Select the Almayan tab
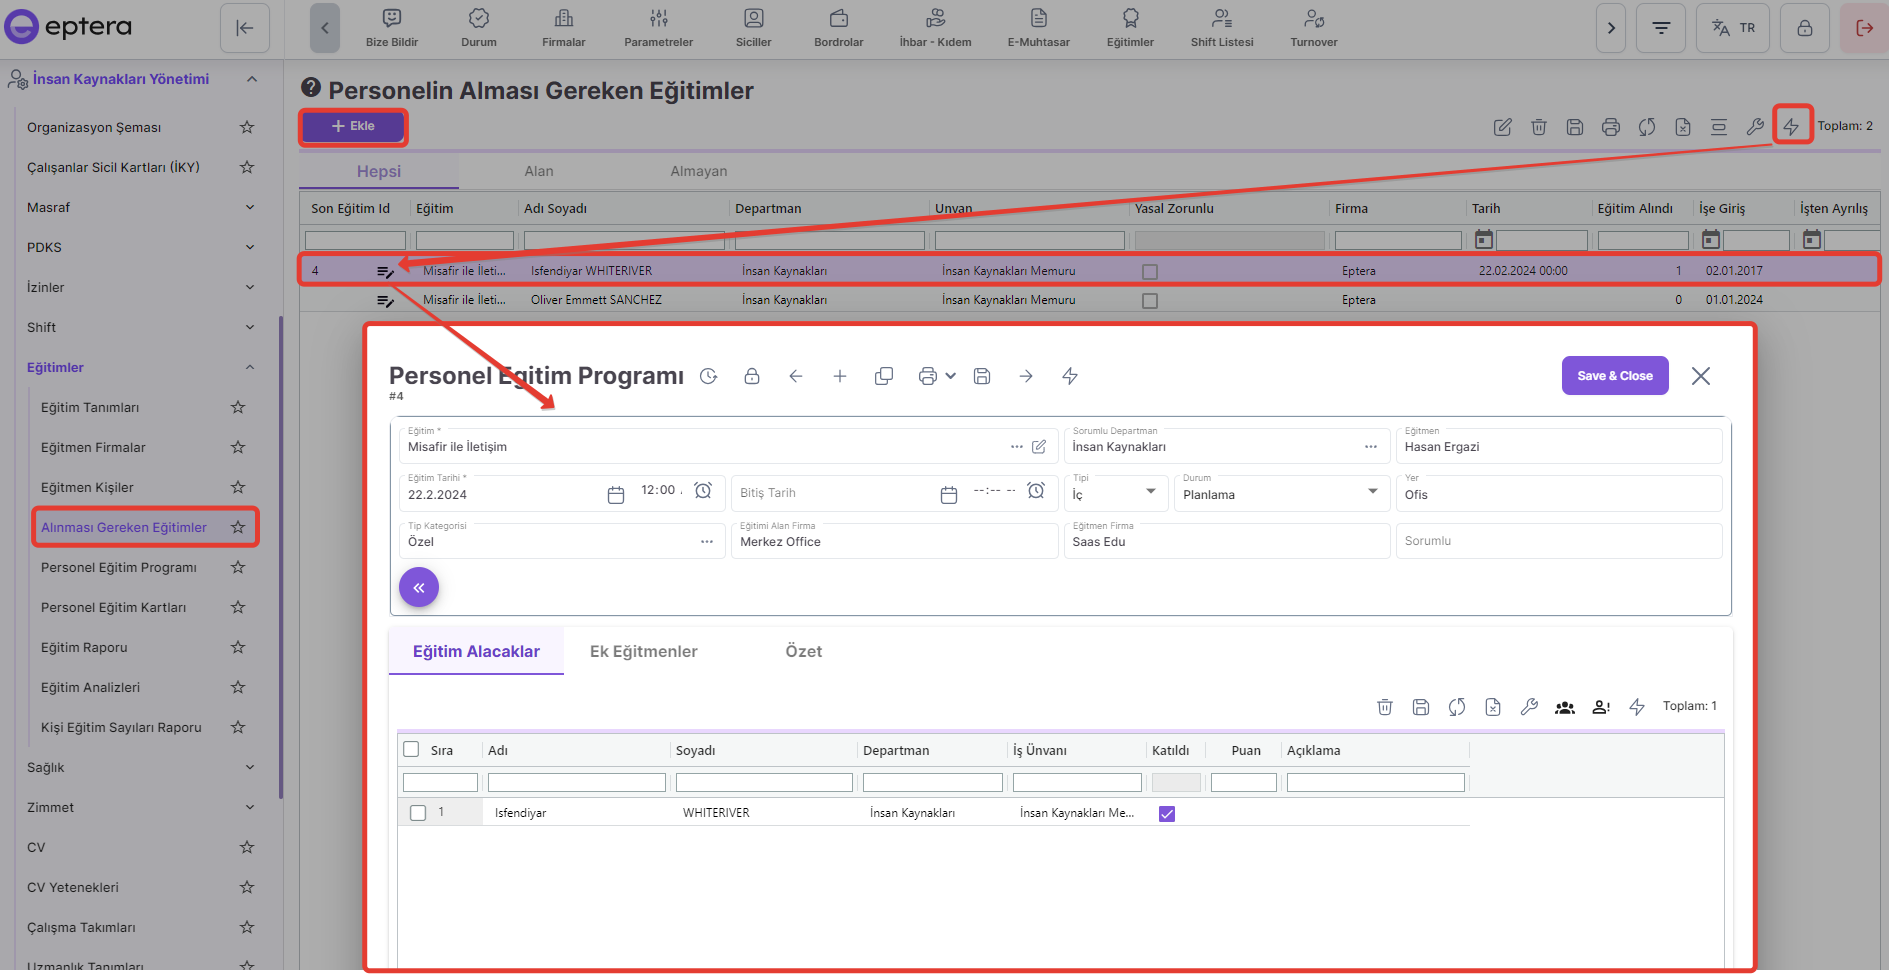1889x974 pixels. tap(698, 171)
